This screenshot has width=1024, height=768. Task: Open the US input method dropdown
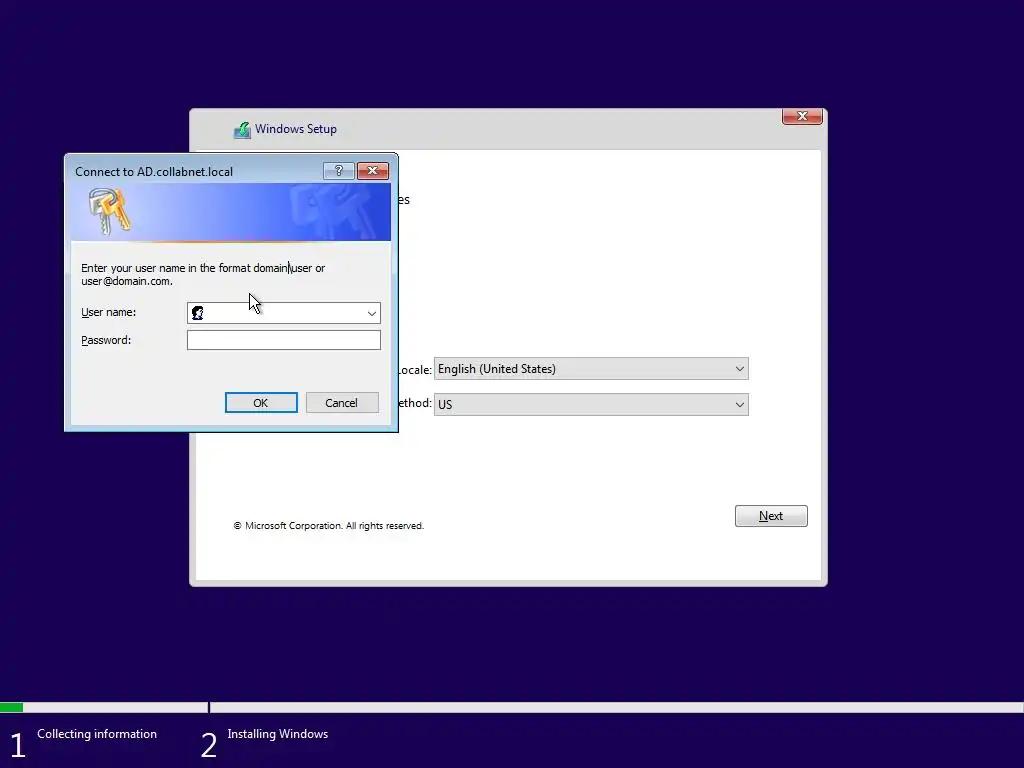pos(591,405)
